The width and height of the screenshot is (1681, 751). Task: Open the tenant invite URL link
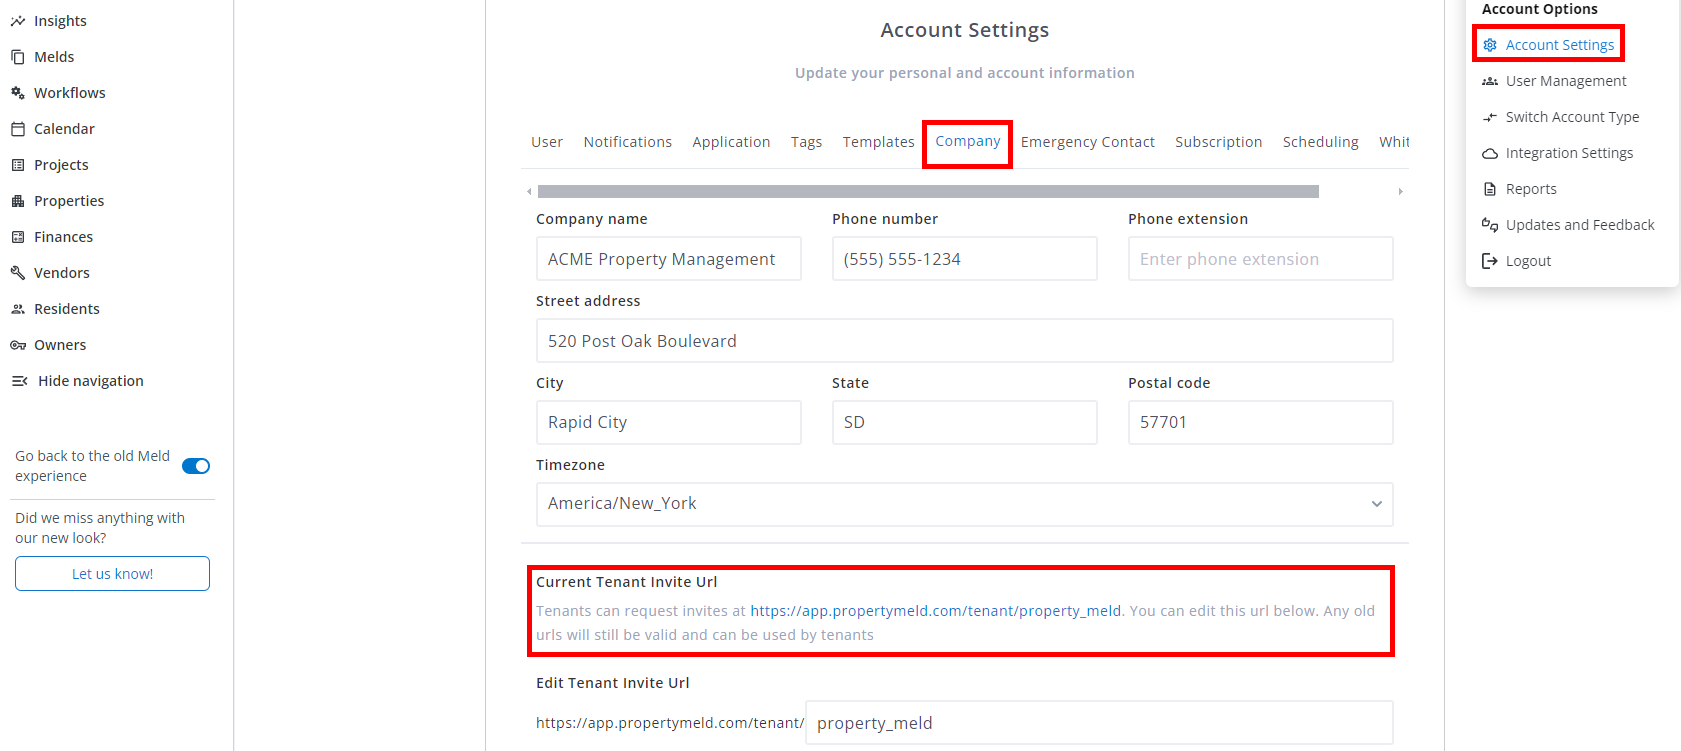pos(935,611)
